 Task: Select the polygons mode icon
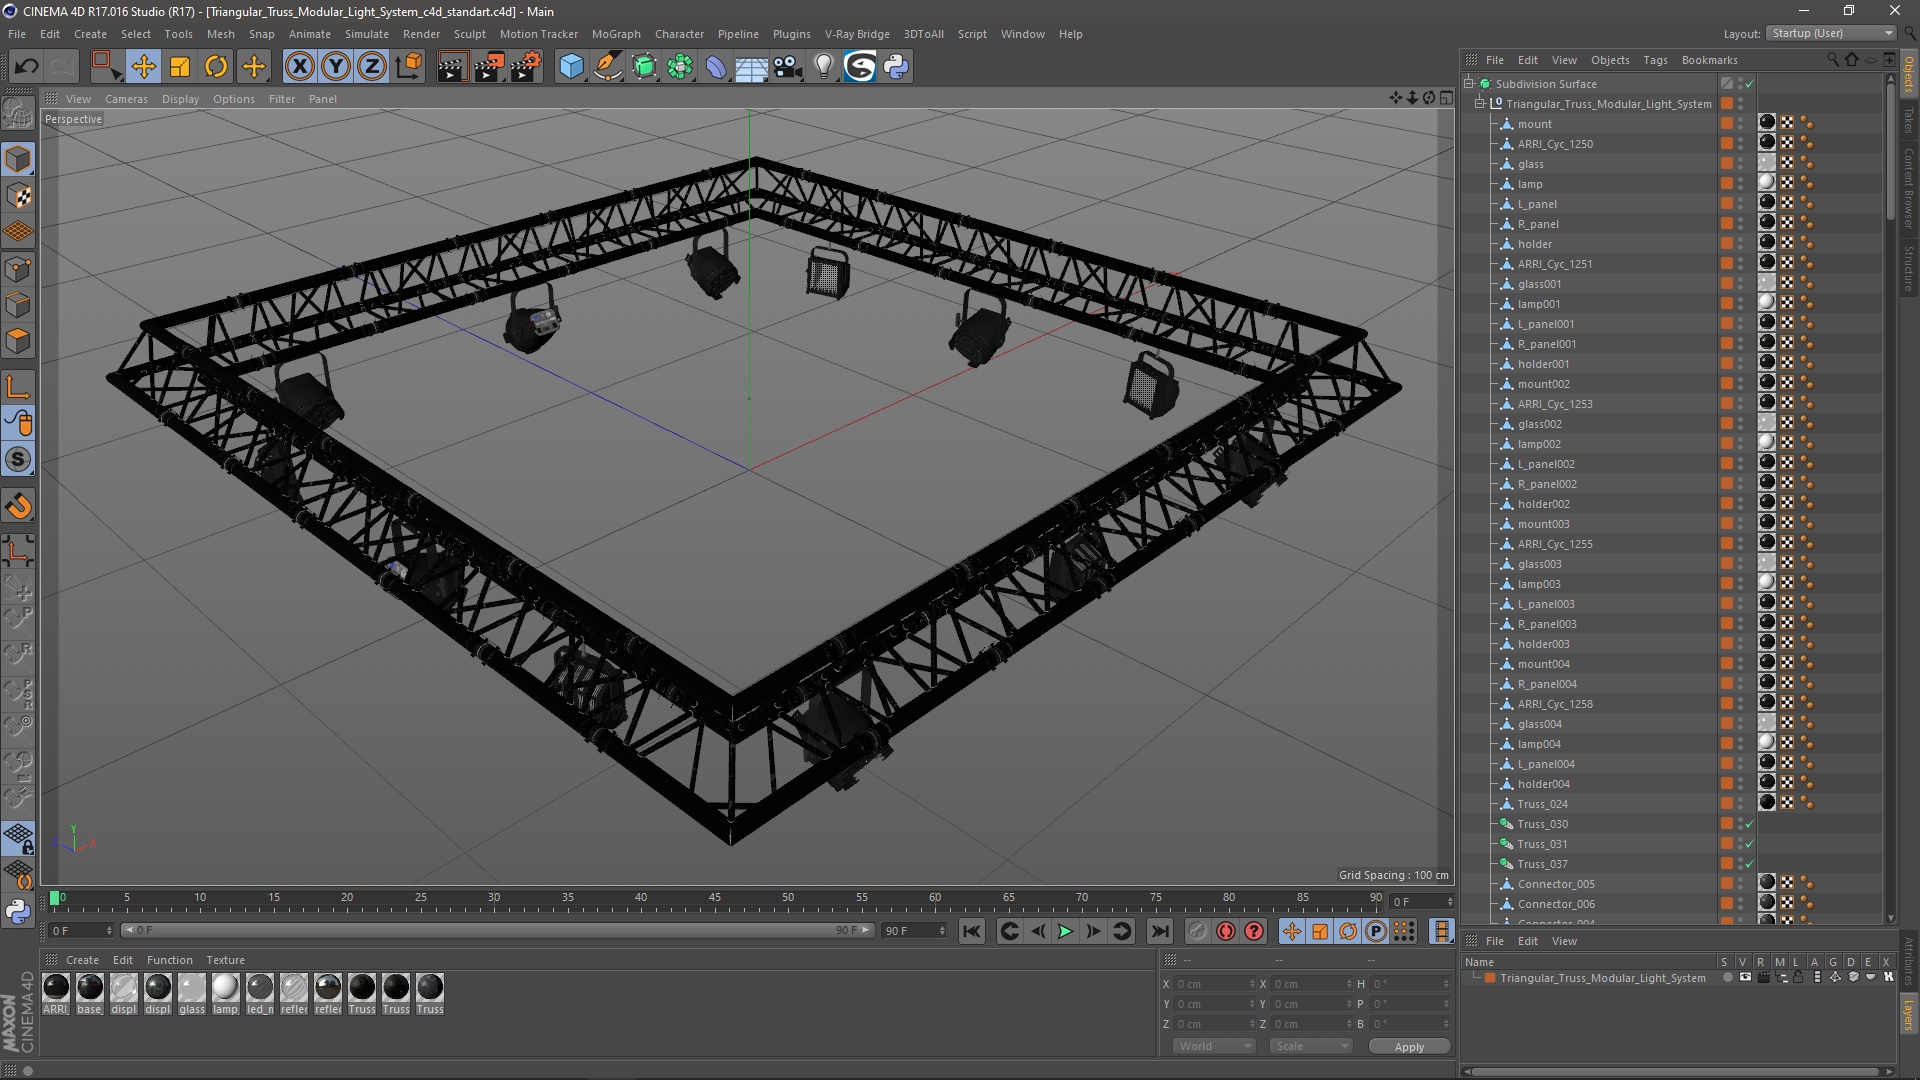pos(18,341)
